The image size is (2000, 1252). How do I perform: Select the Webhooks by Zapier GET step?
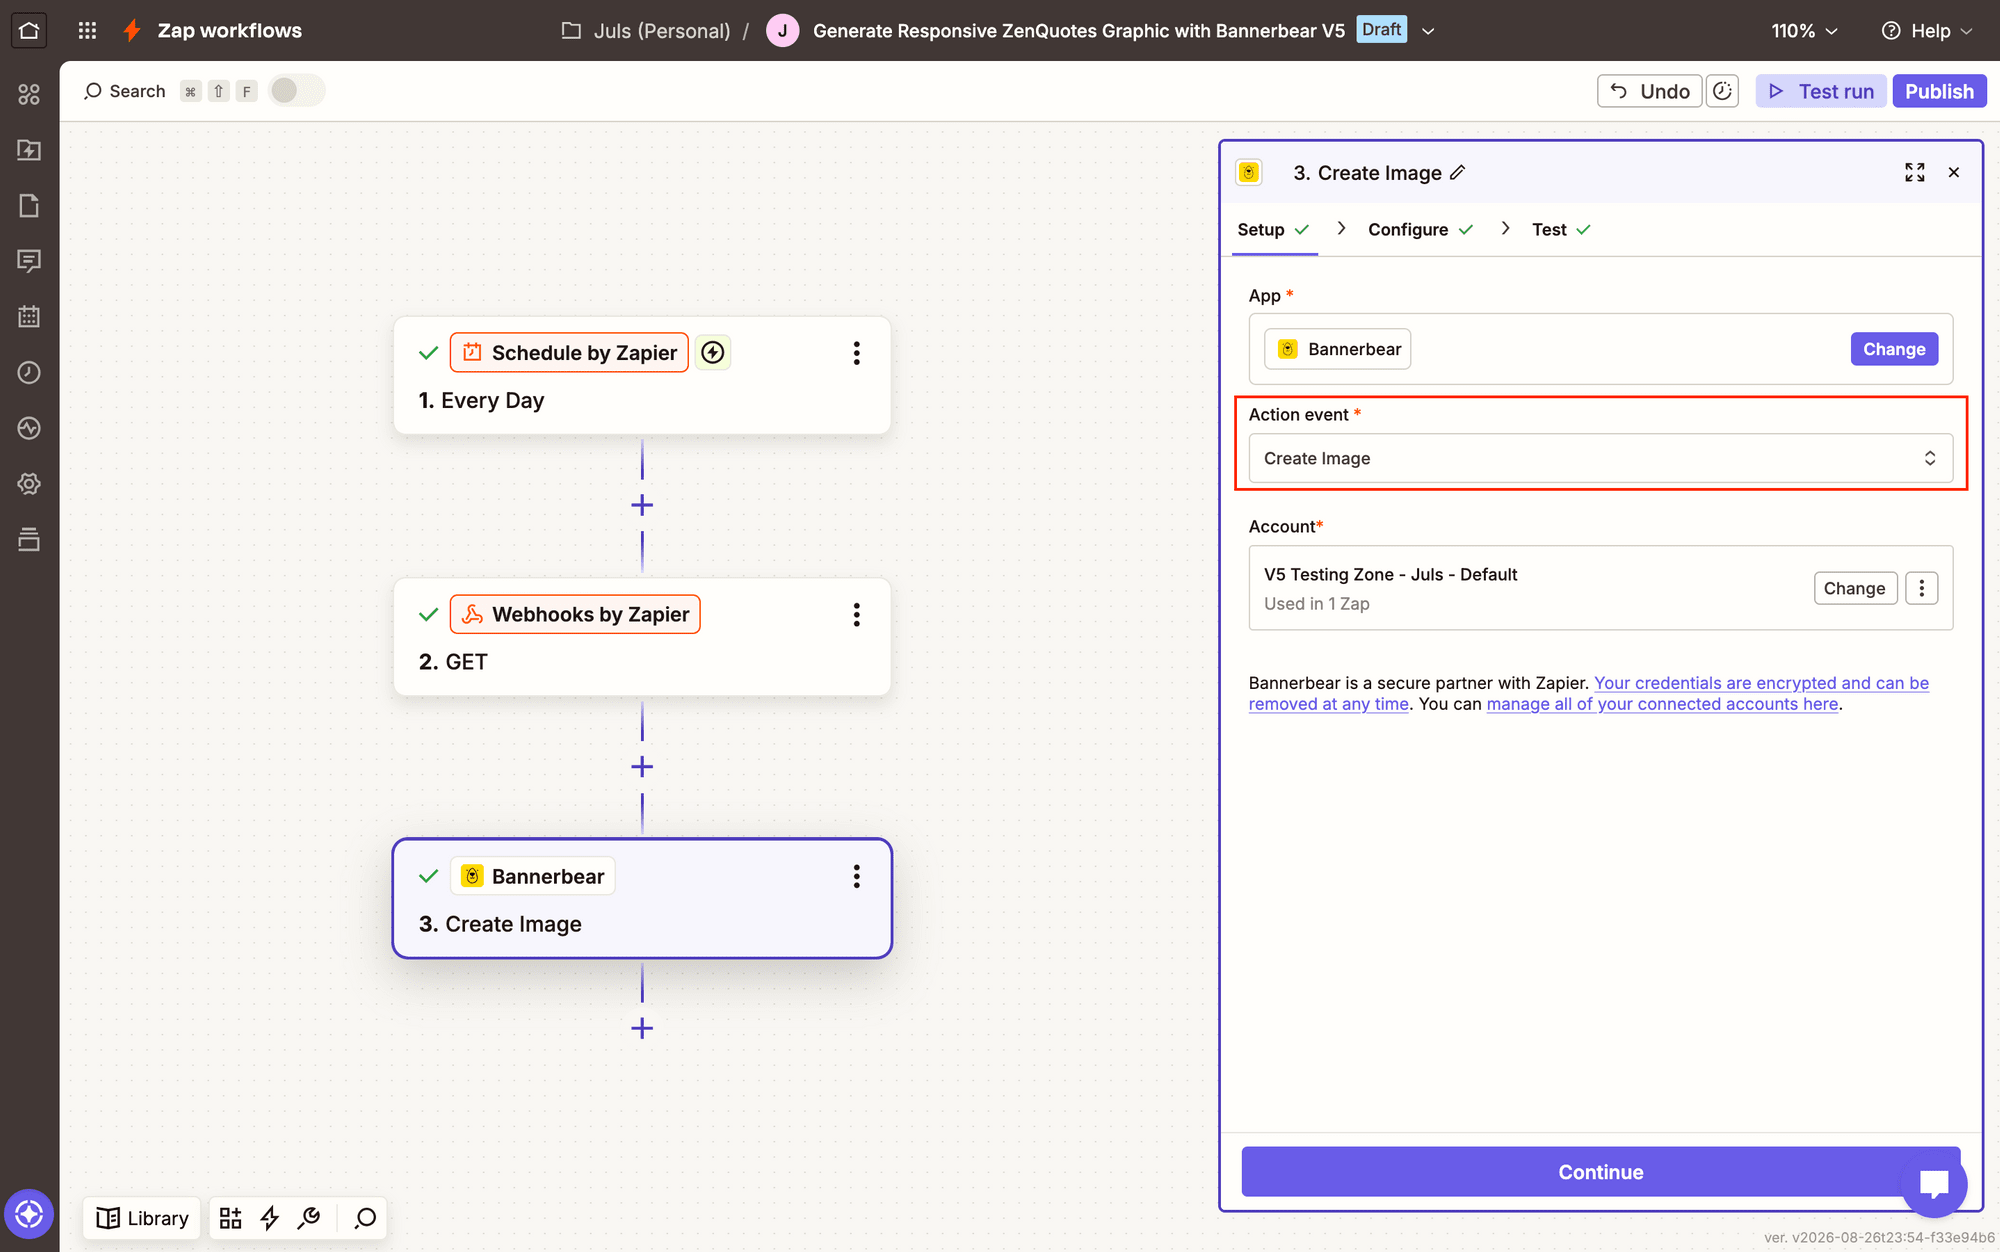point(642,637)
